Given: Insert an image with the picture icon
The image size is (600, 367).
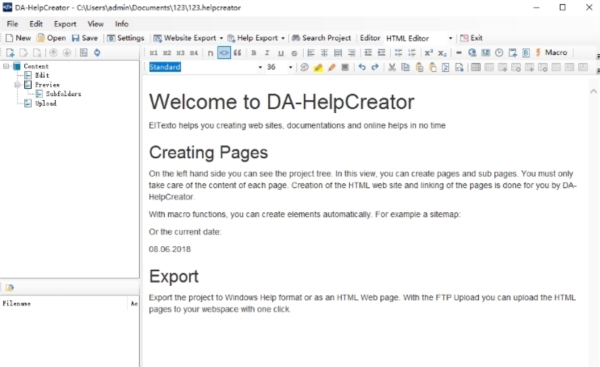Looking at the screenshot, I should 486,53.
